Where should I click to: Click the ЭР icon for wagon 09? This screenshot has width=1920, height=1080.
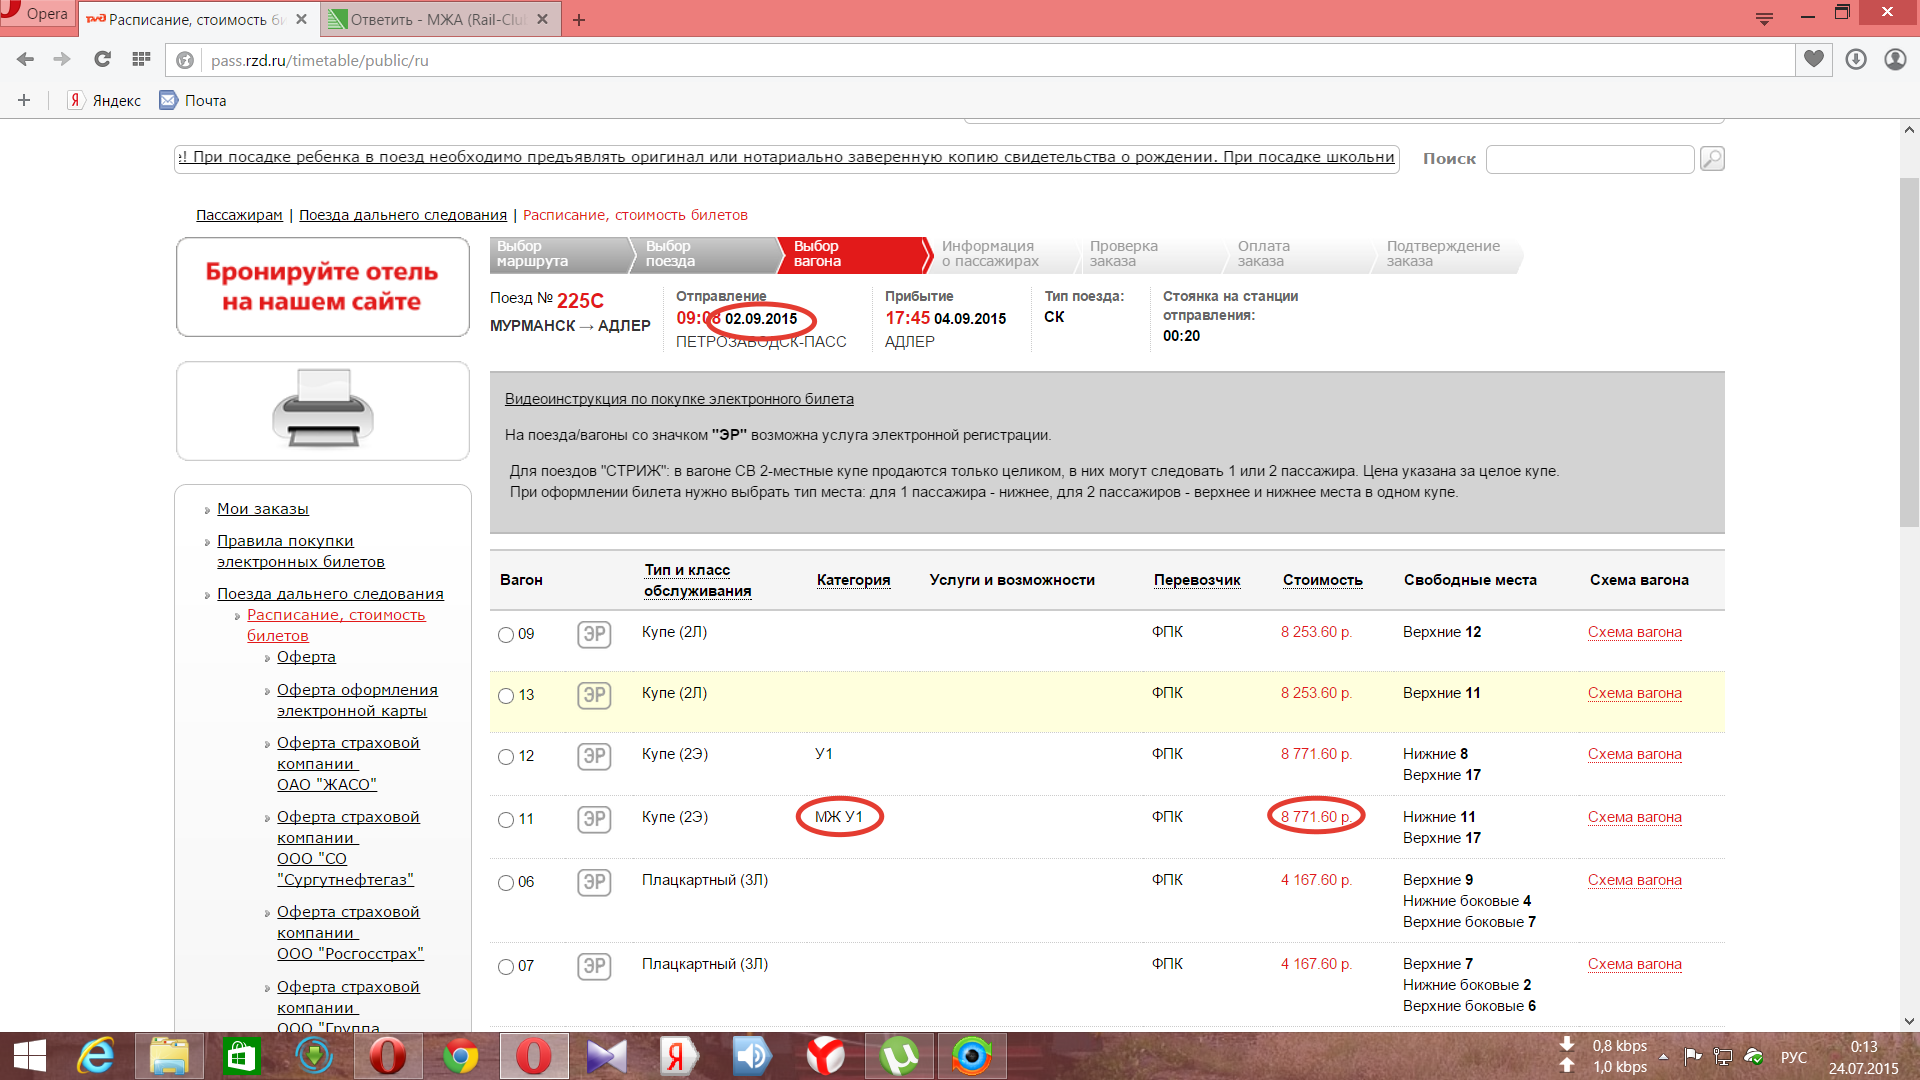coord(594,634)
